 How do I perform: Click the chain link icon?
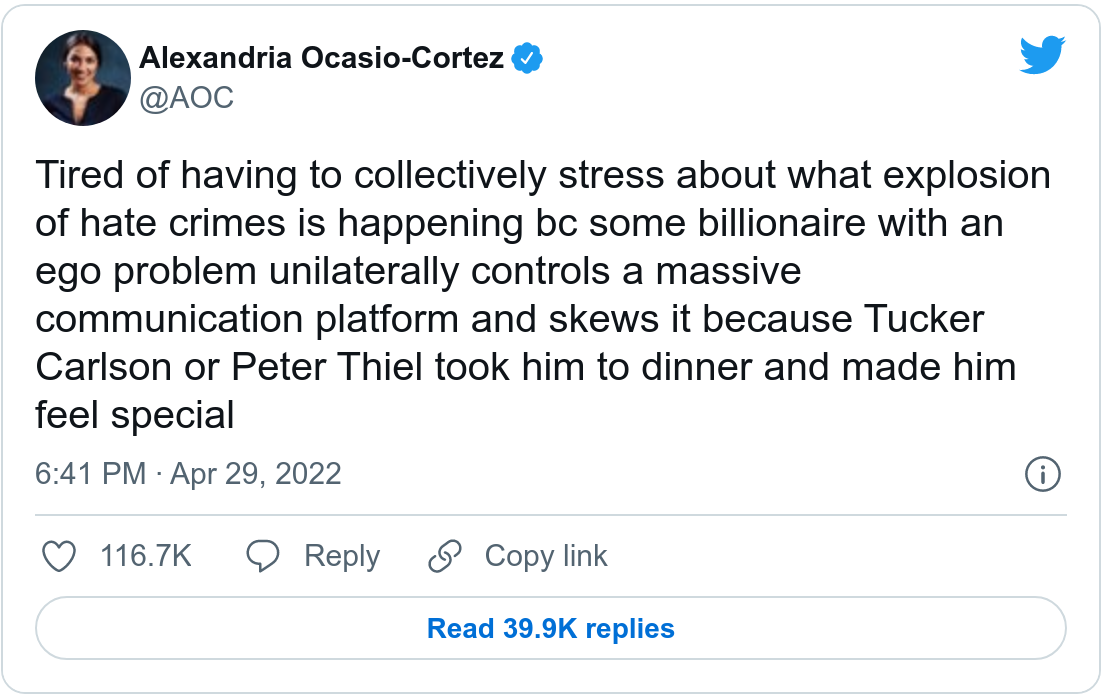[445, 556]
